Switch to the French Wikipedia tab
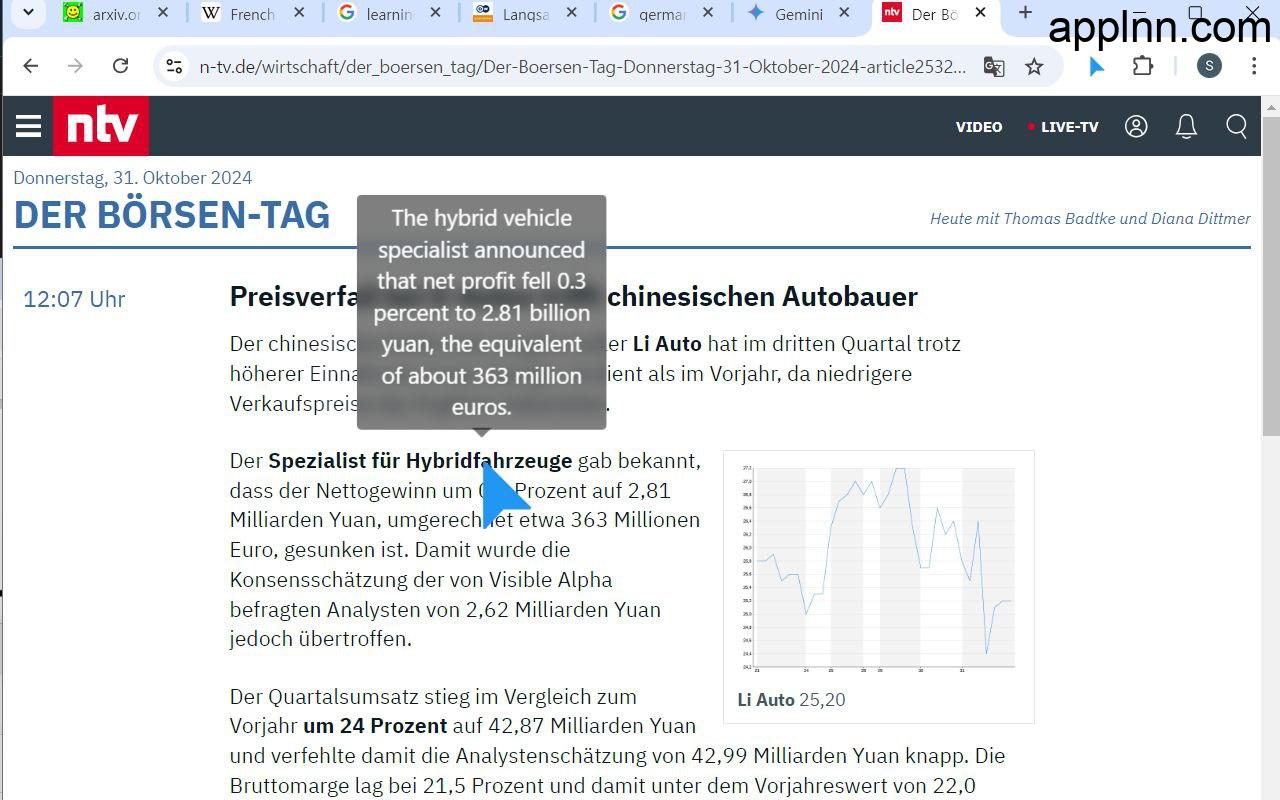 [x=252, y=13]
